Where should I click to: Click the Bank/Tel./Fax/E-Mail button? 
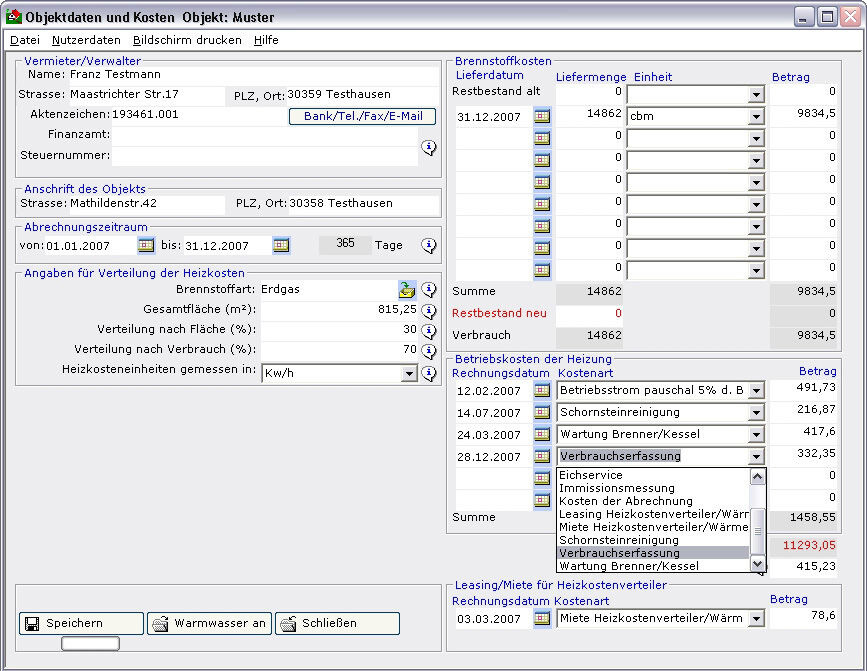click(362, 116)
